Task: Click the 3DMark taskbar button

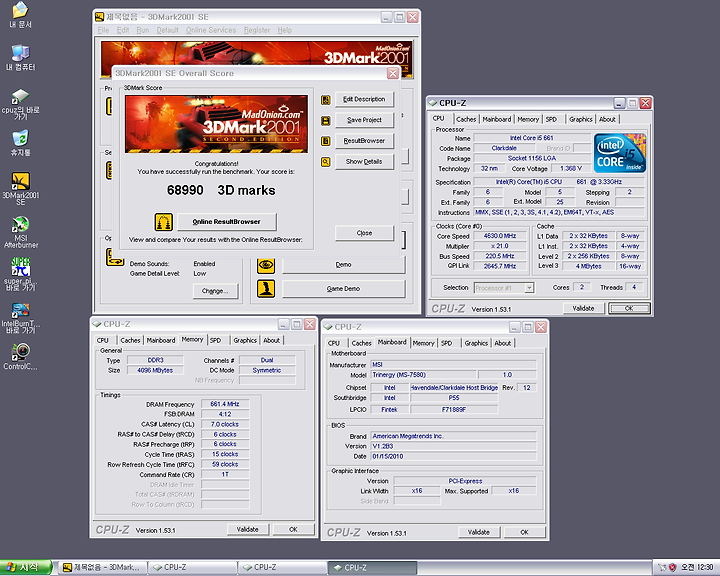Action: pyautogui.click(x=104, y=568)
